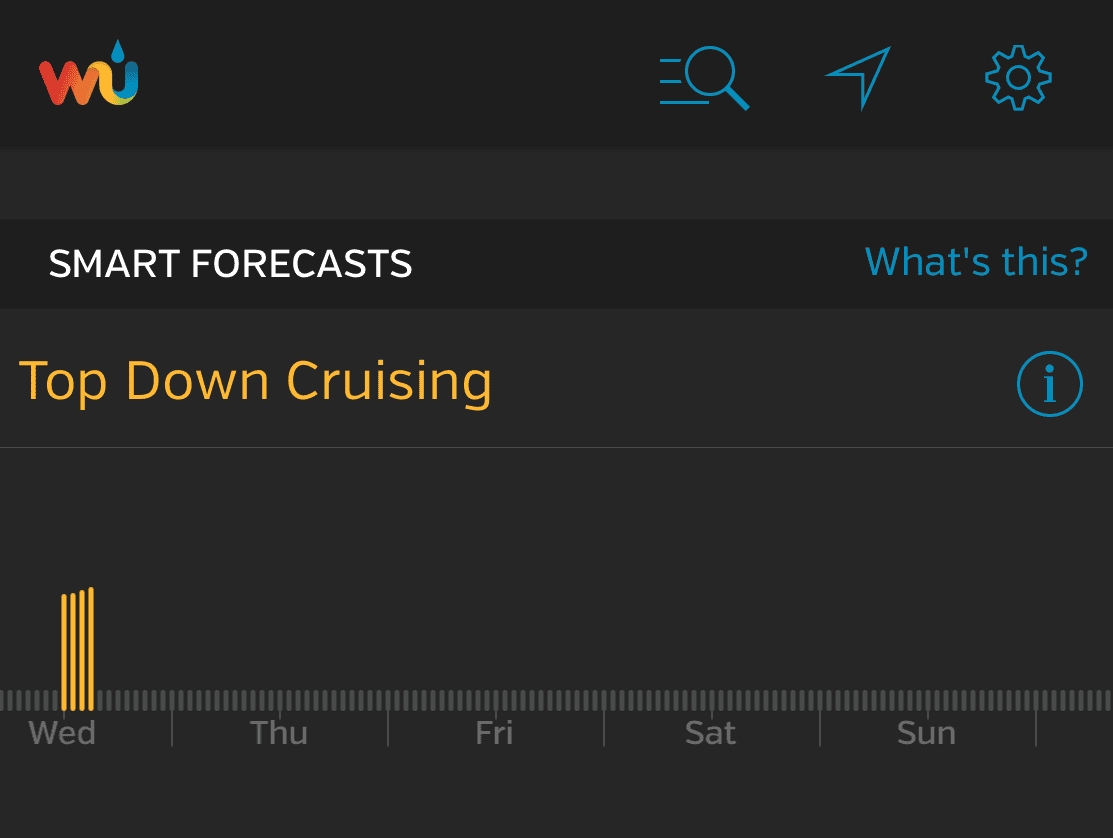Viewport: 1113px width, 838px height.
Task: Click hourly tick strip above Sat
Action: pos(711,700)
